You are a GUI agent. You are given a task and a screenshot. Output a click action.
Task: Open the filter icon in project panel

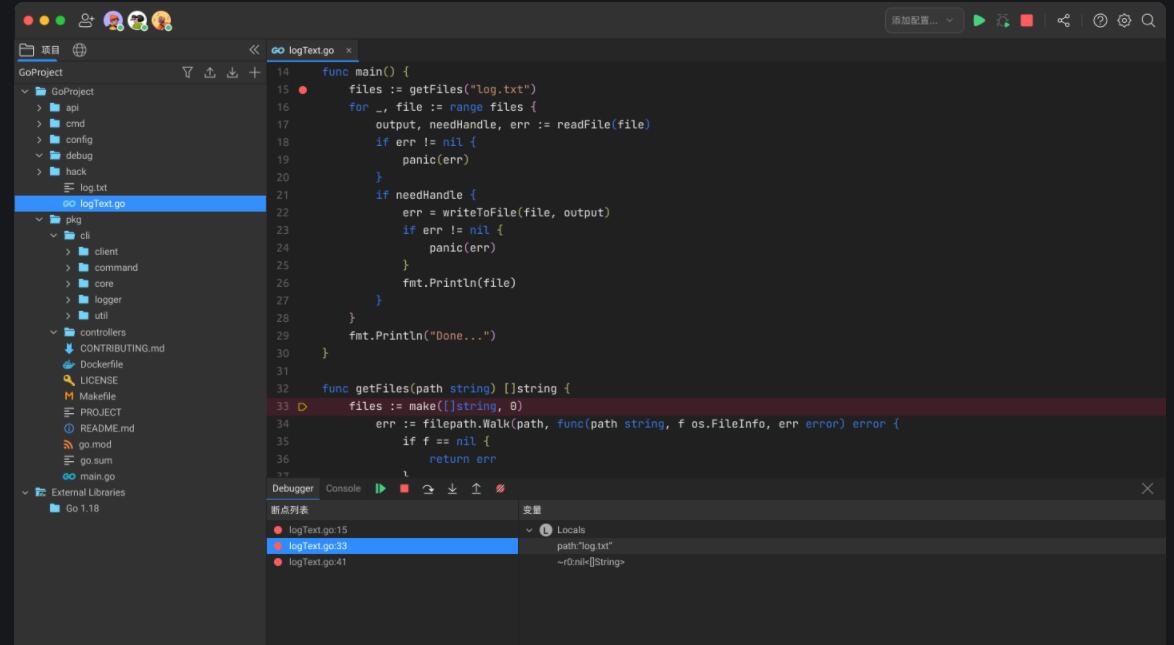[187, 72]
